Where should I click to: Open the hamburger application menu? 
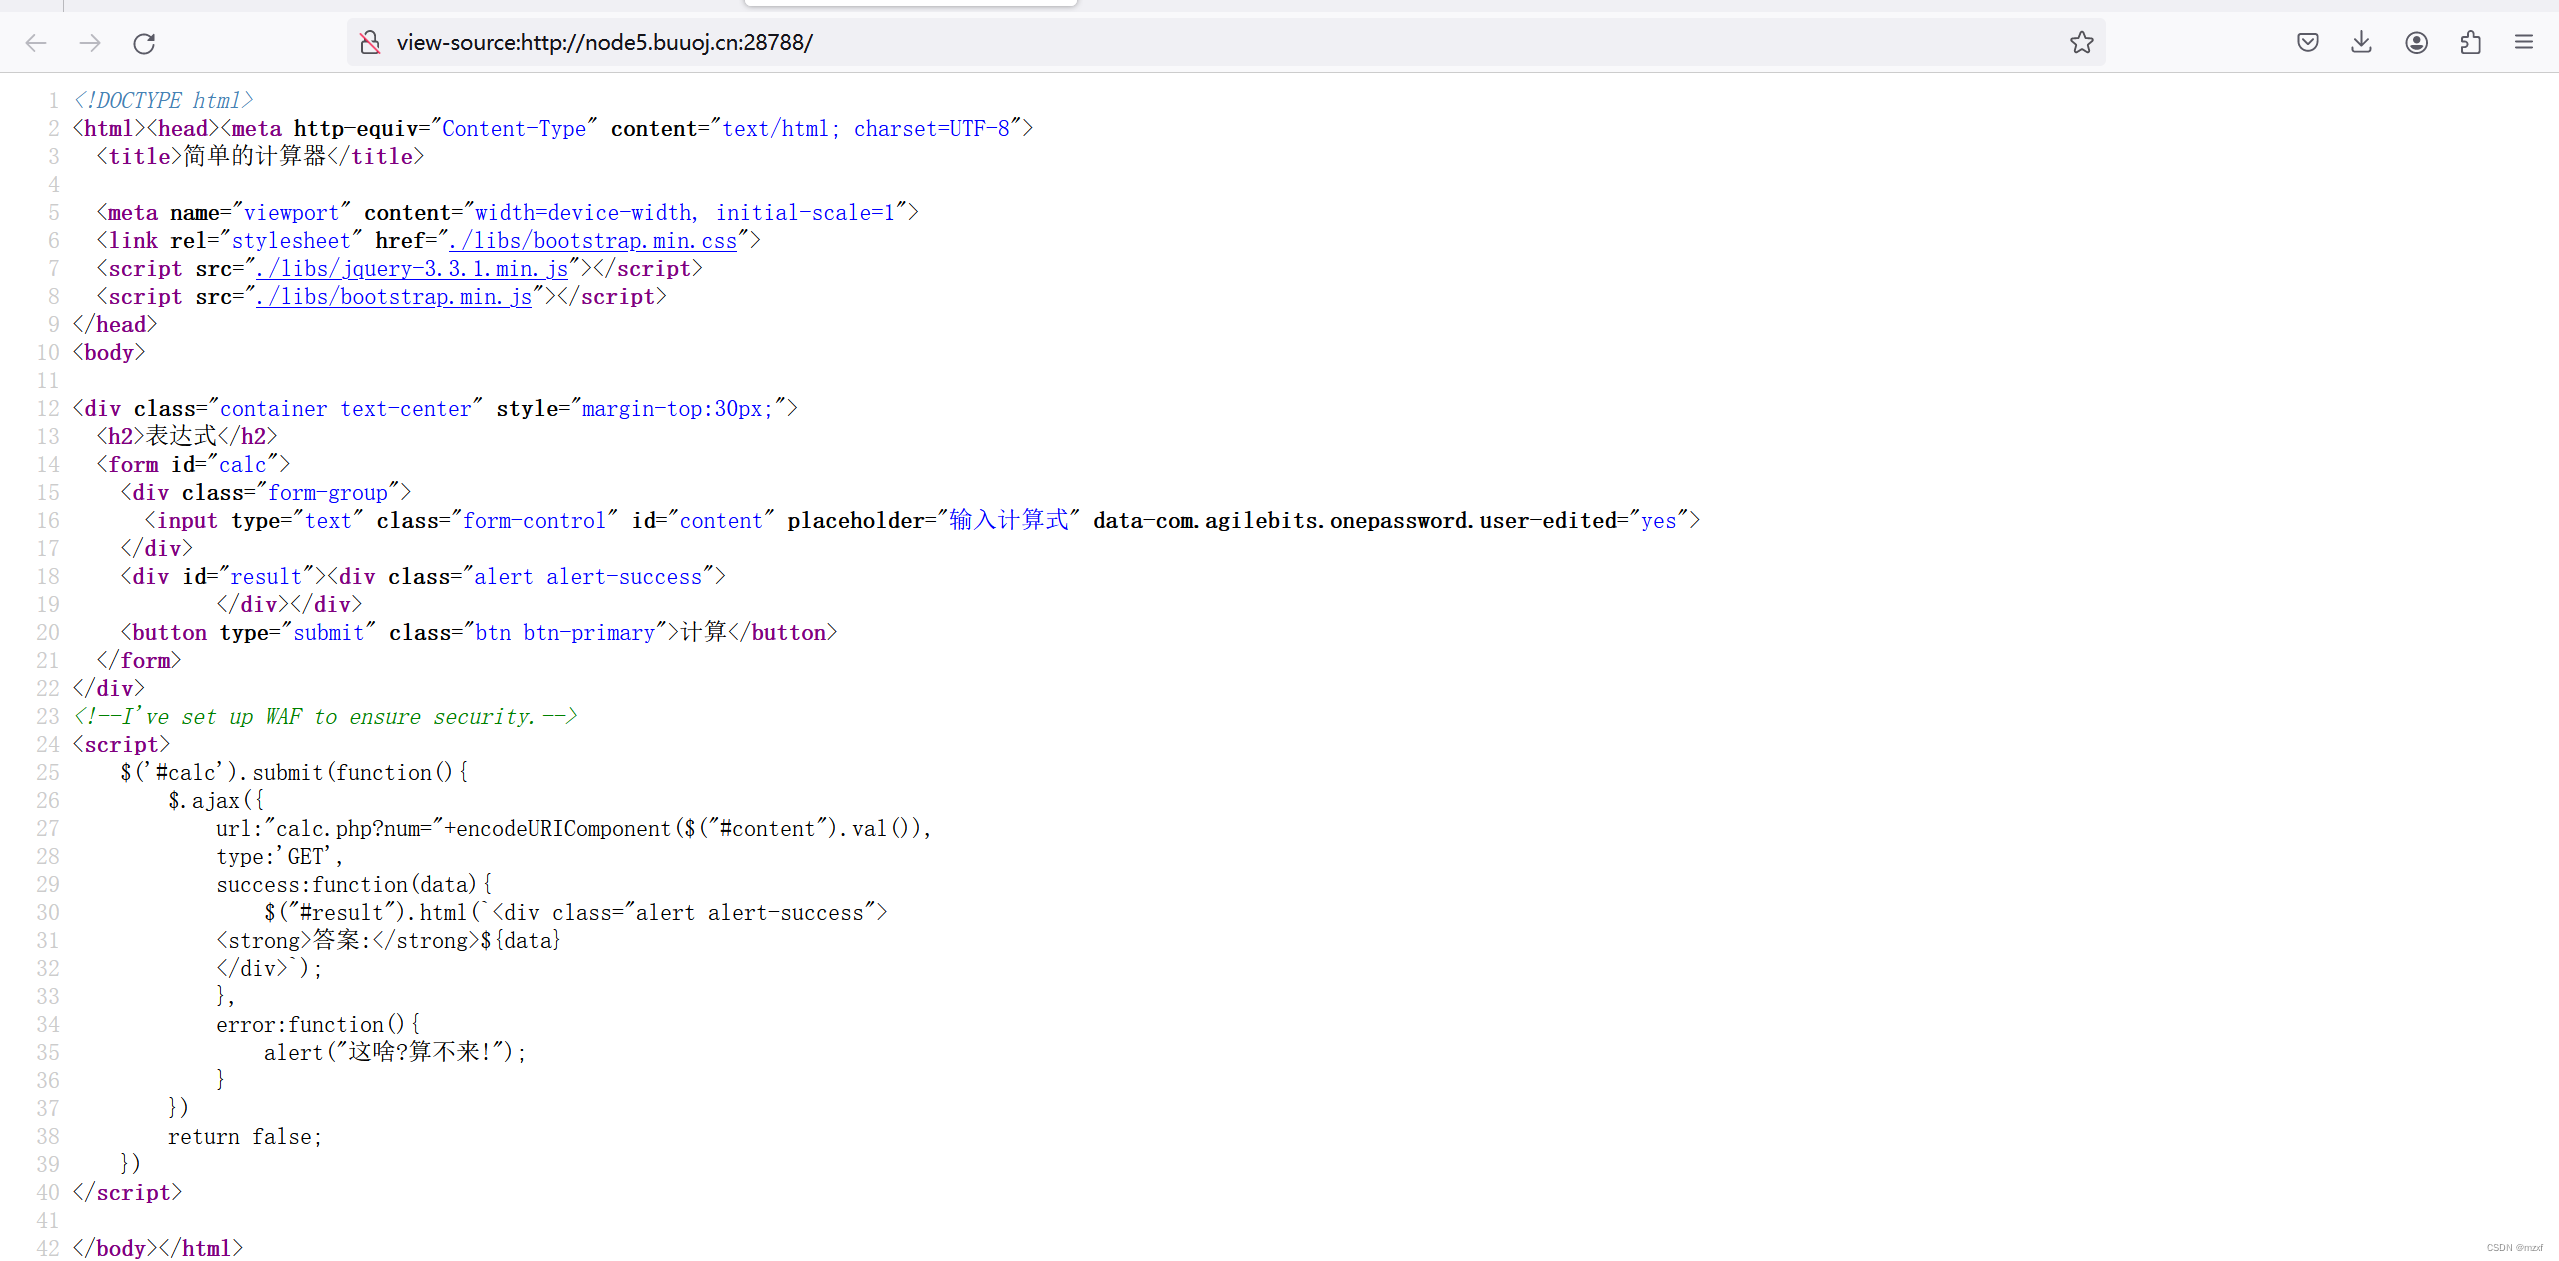click(2524, 42)
